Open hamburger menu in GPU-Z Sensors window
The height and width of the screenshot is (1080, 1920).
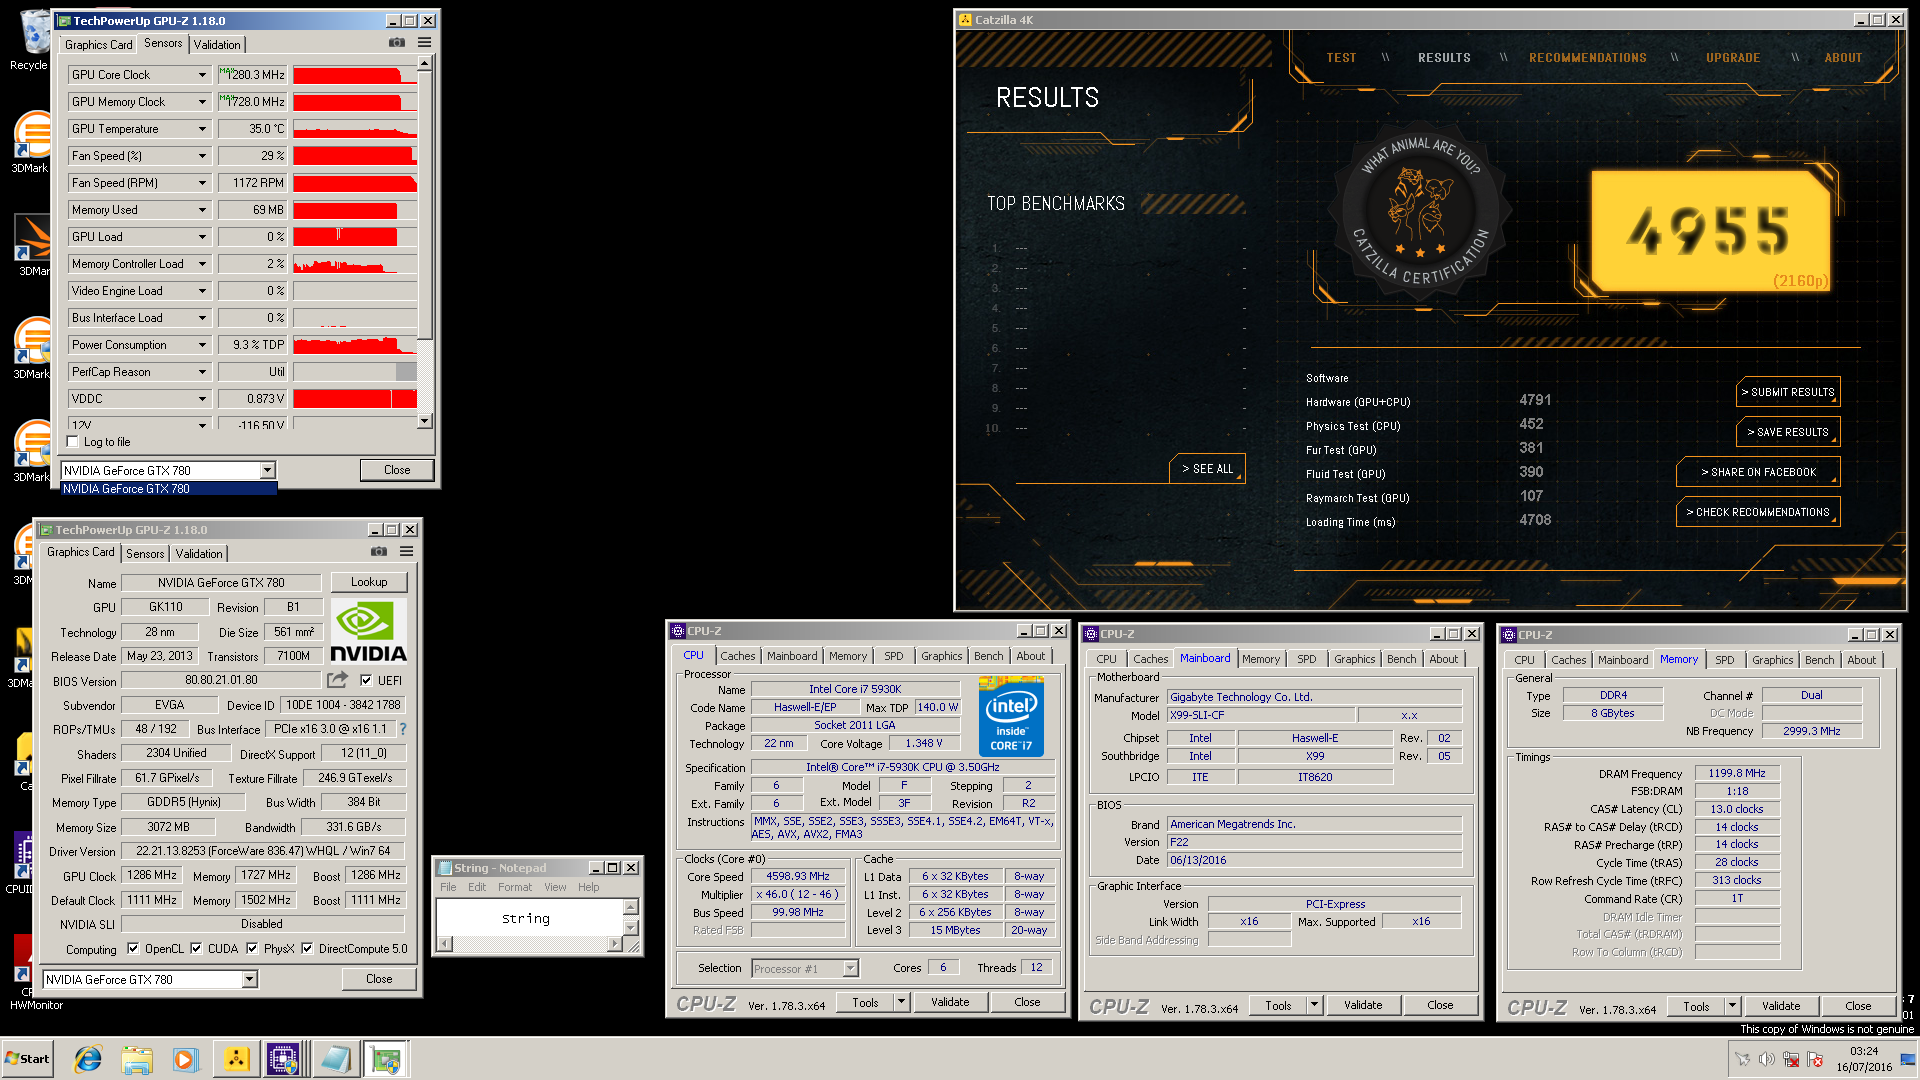pyautogui.click(x=424, y=42)
